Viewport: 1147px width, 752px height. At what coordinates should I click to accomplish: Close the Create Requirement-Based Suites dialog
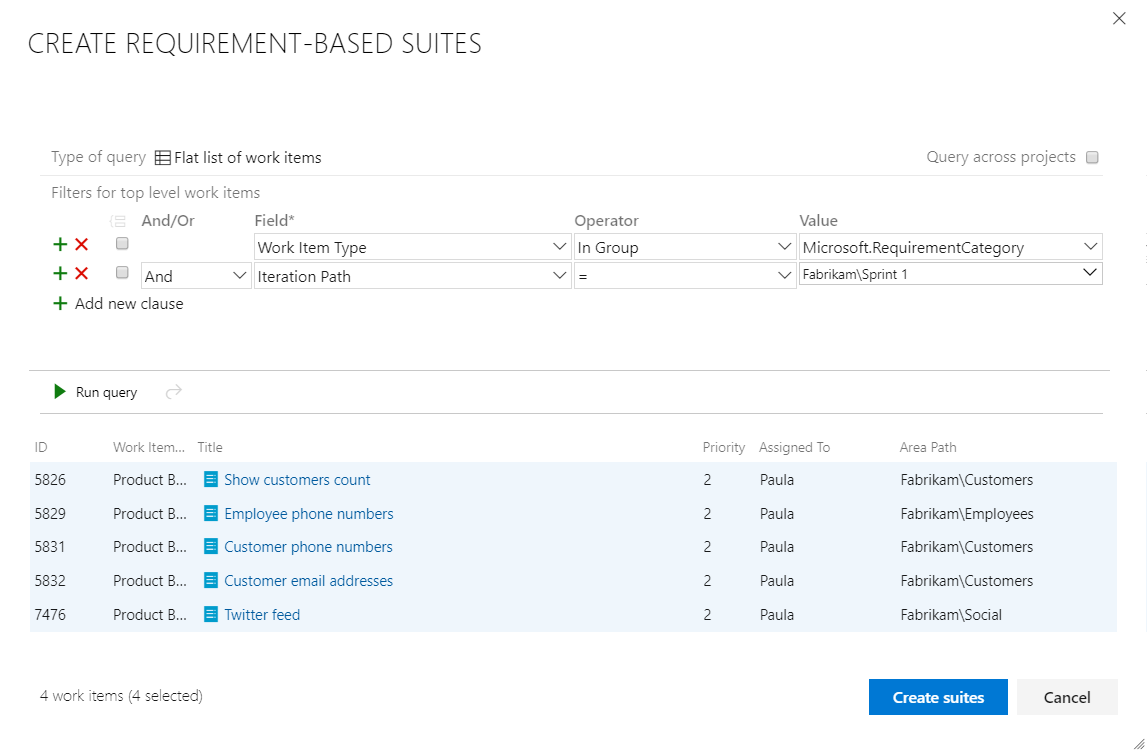pos(1118,18)
